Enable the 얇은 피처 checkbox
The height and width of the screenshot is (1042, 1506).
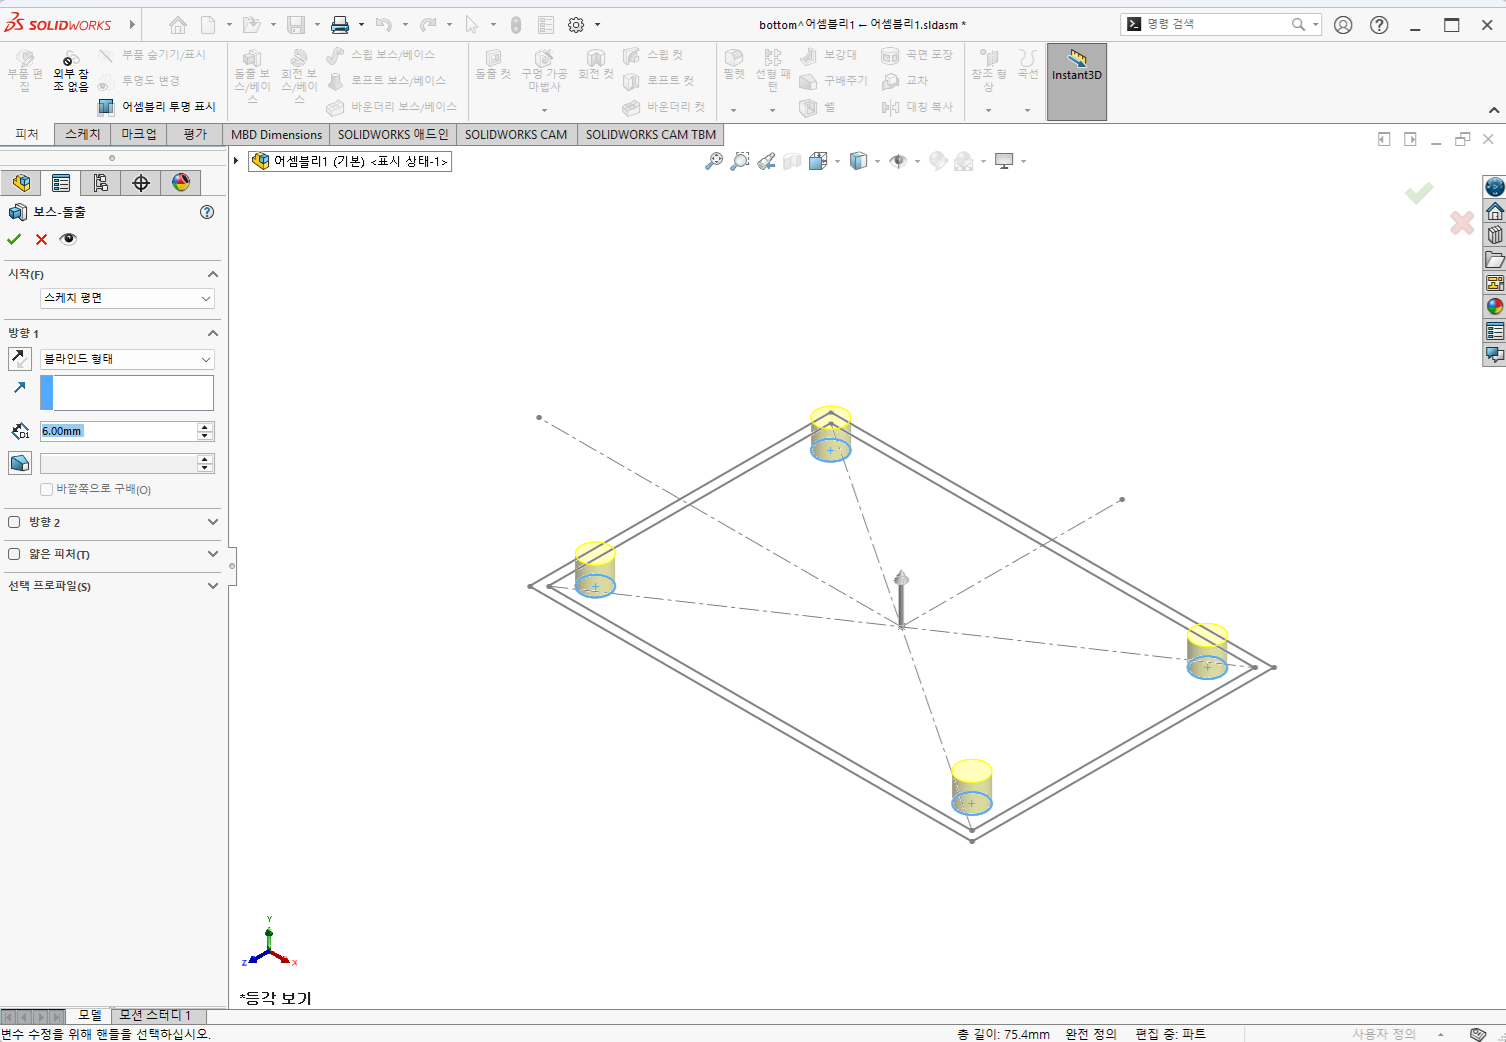(14, 554)
